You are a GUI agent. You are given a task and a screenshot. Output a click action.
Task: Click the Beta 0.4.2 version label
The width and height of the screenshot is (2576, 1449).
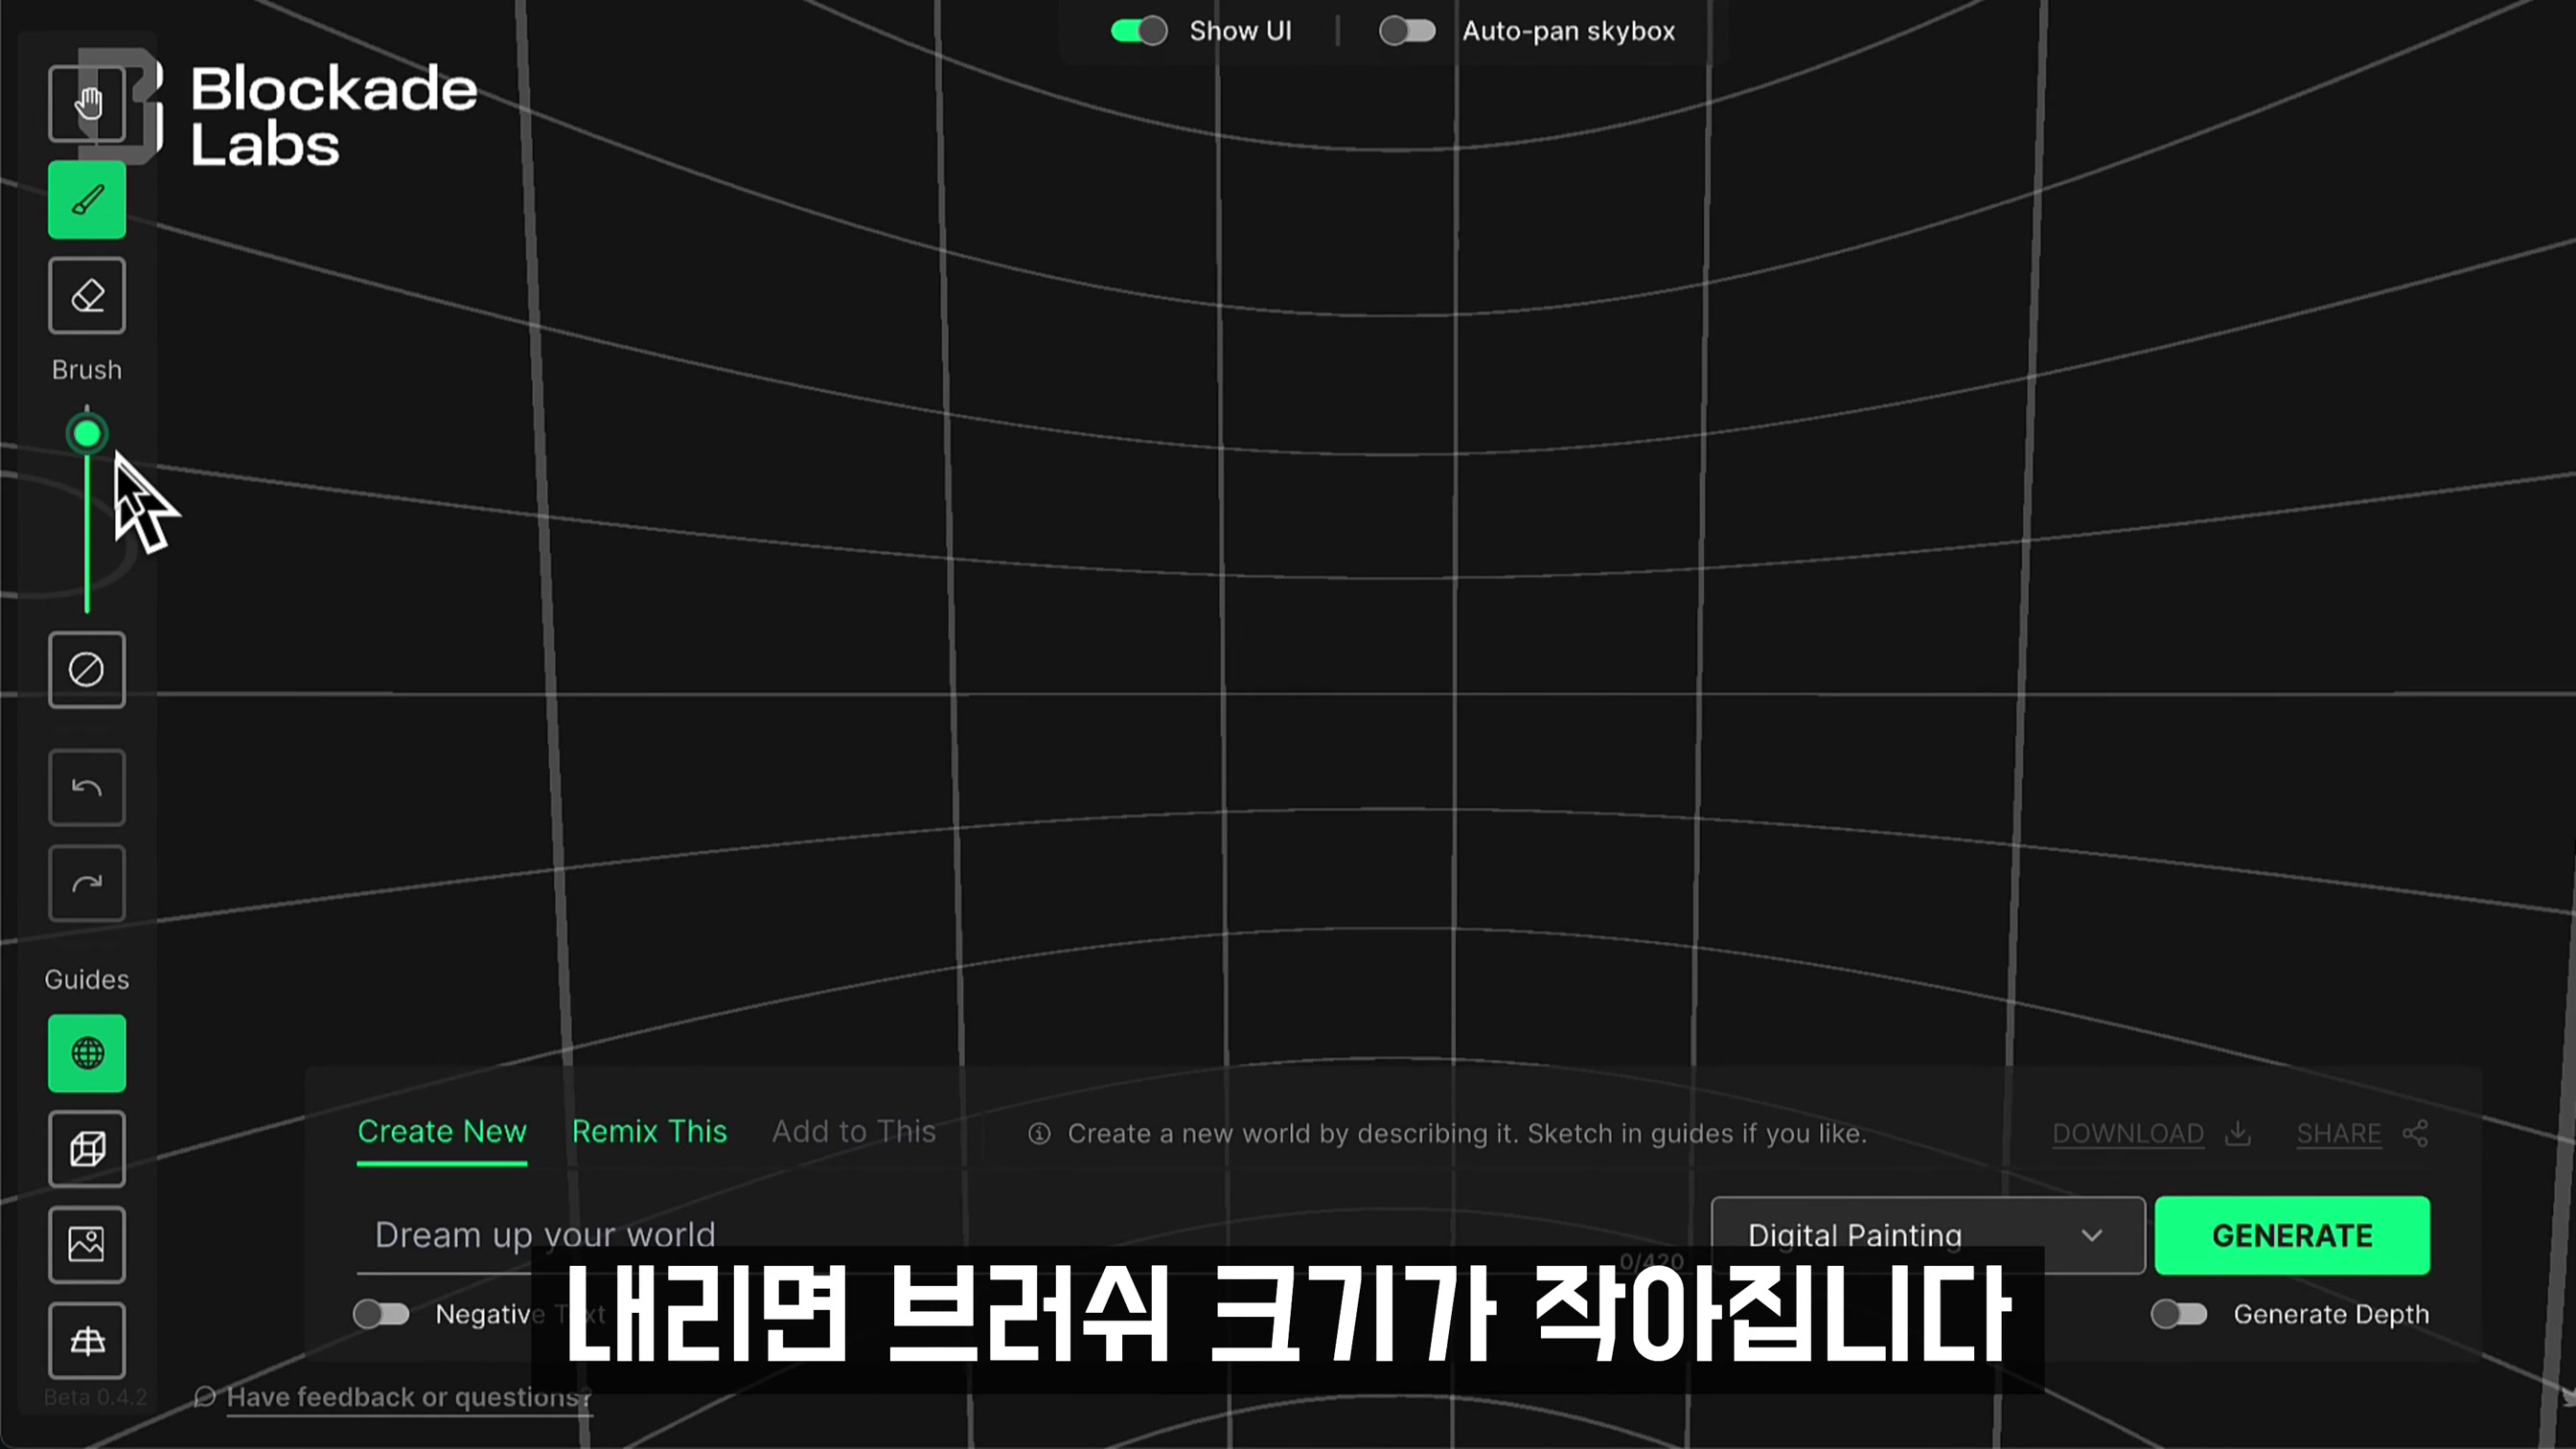[x=95, y=1397]
